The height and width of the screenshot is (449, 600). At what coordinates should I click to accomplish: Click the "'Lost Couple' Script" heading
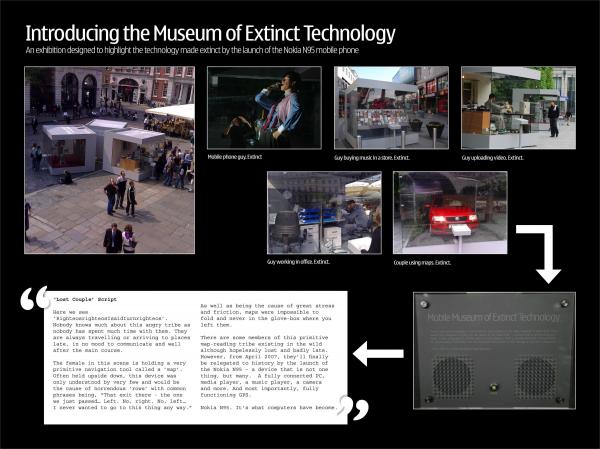[x=85, y=299]
